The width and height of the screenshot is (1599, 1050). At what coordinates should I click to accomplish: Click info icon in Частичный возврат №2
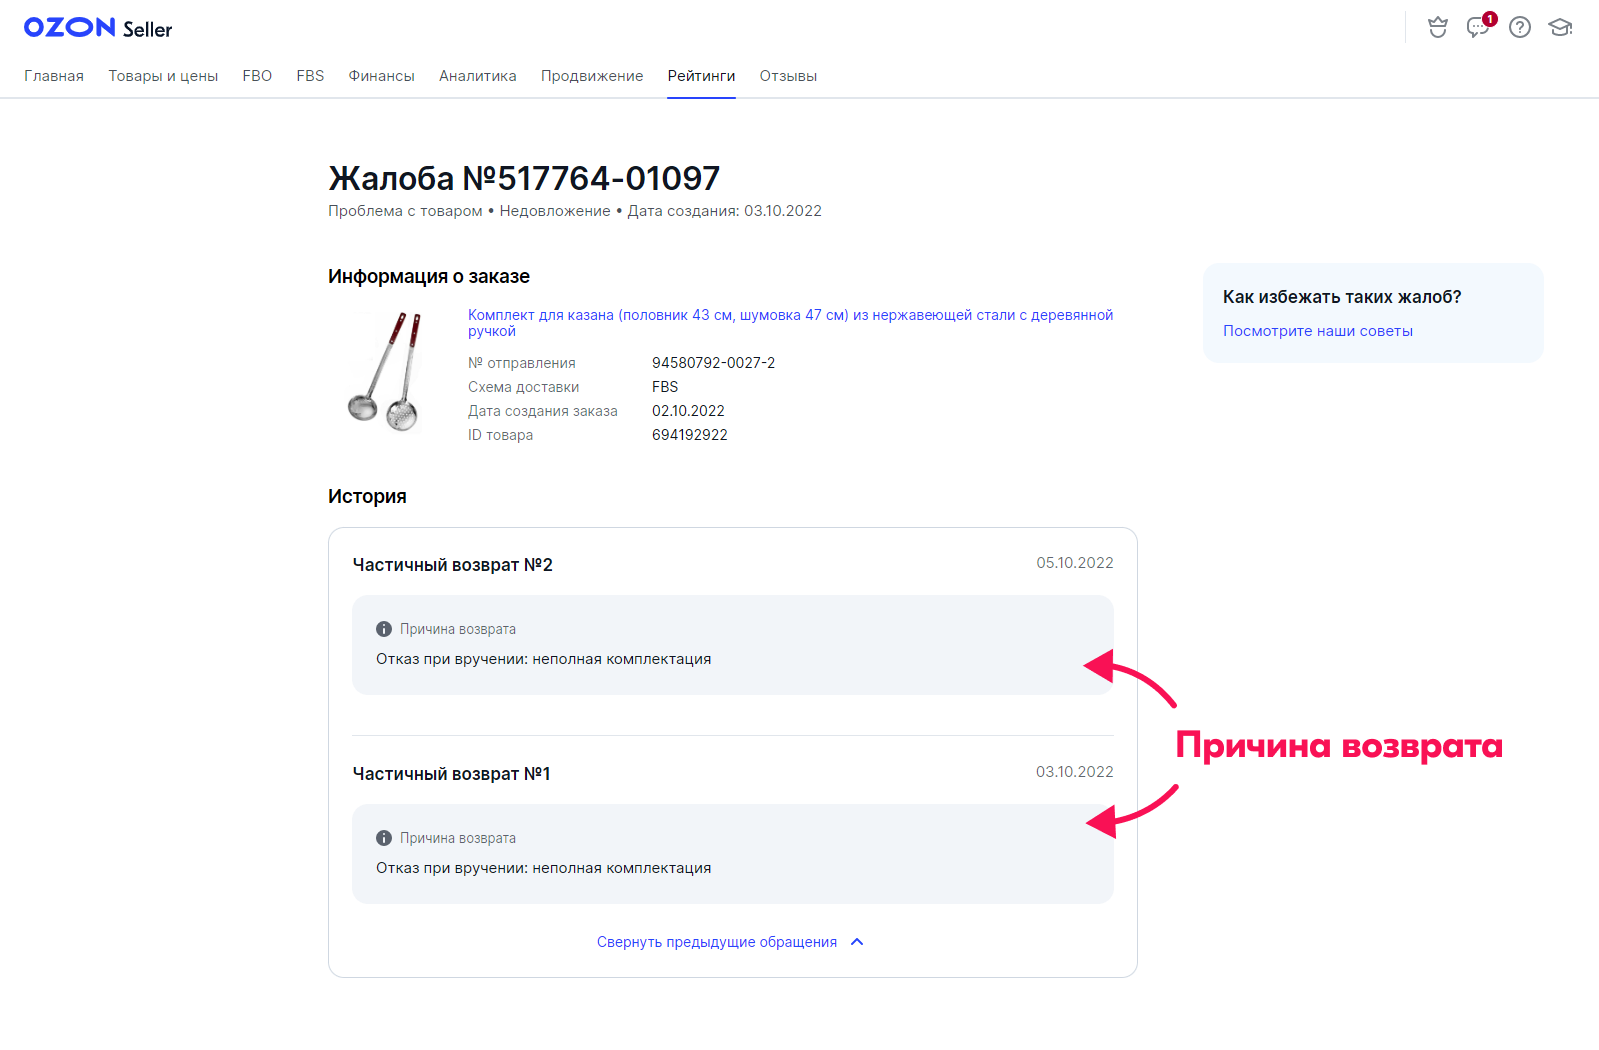pos(384,629)
